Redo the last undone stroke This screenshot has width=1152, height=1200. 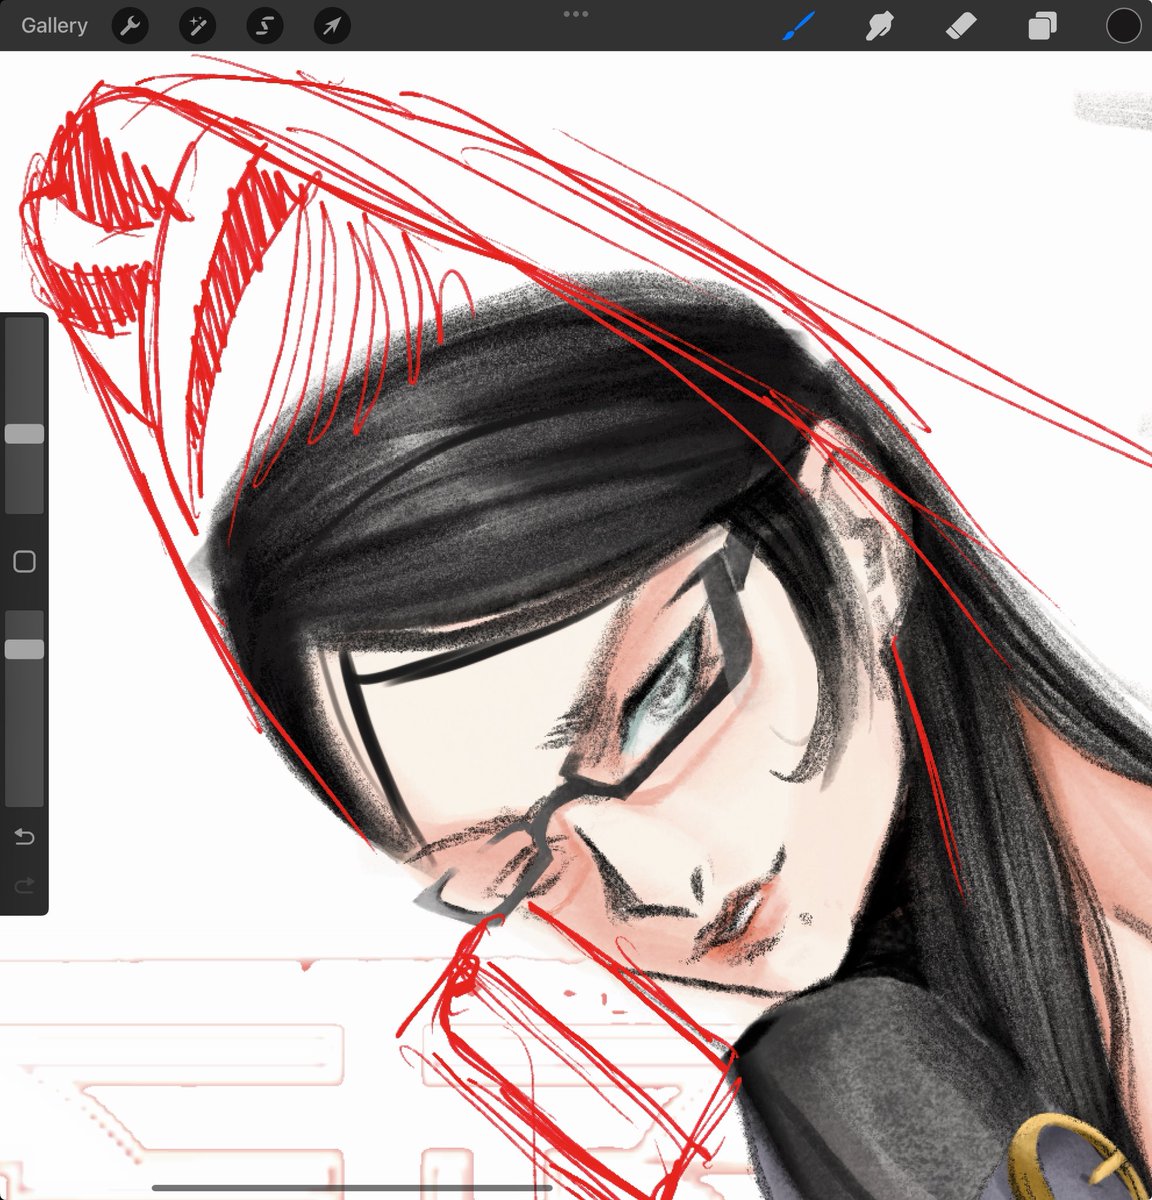coord(24,885)
